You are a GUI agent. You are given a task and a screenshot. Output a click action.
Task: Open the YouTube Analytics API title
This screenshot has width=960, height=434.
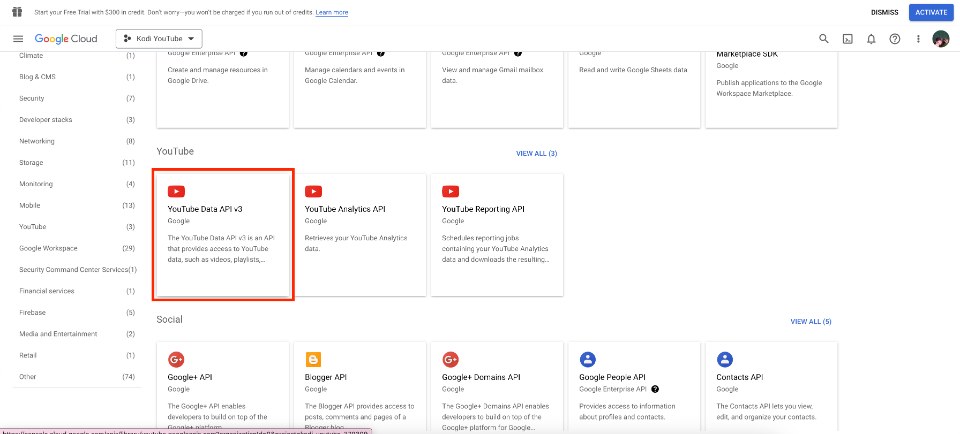coord(345,209)
